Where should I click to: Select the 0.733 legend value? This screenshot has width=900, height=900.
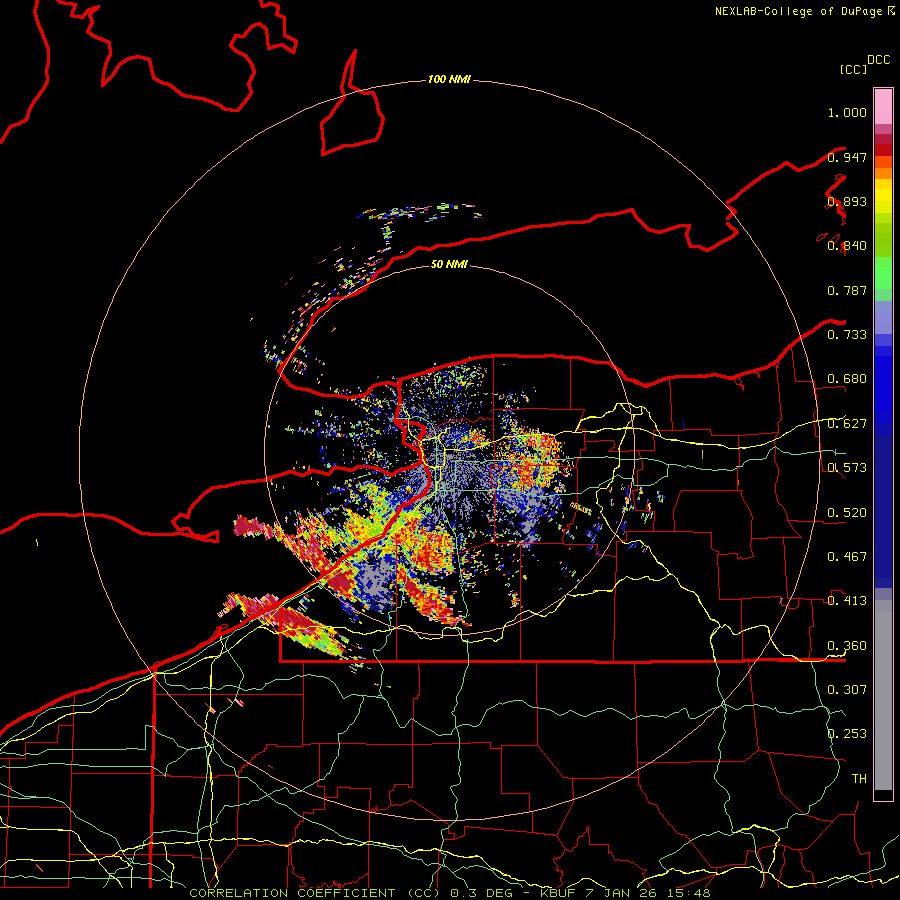847,335
